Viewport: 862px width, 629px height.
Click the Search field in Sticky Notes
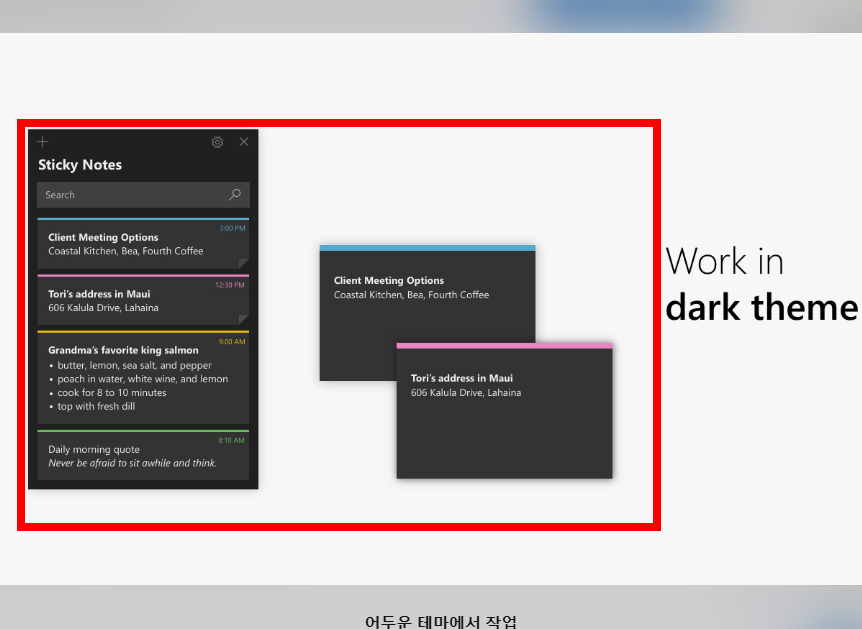143,195
